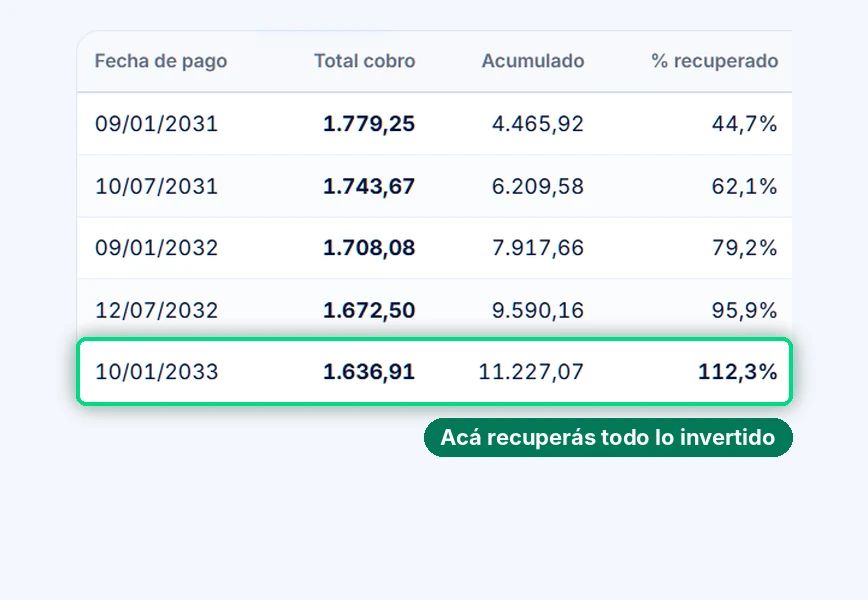Click the 'Acumulado' column header

coord(533,61)
